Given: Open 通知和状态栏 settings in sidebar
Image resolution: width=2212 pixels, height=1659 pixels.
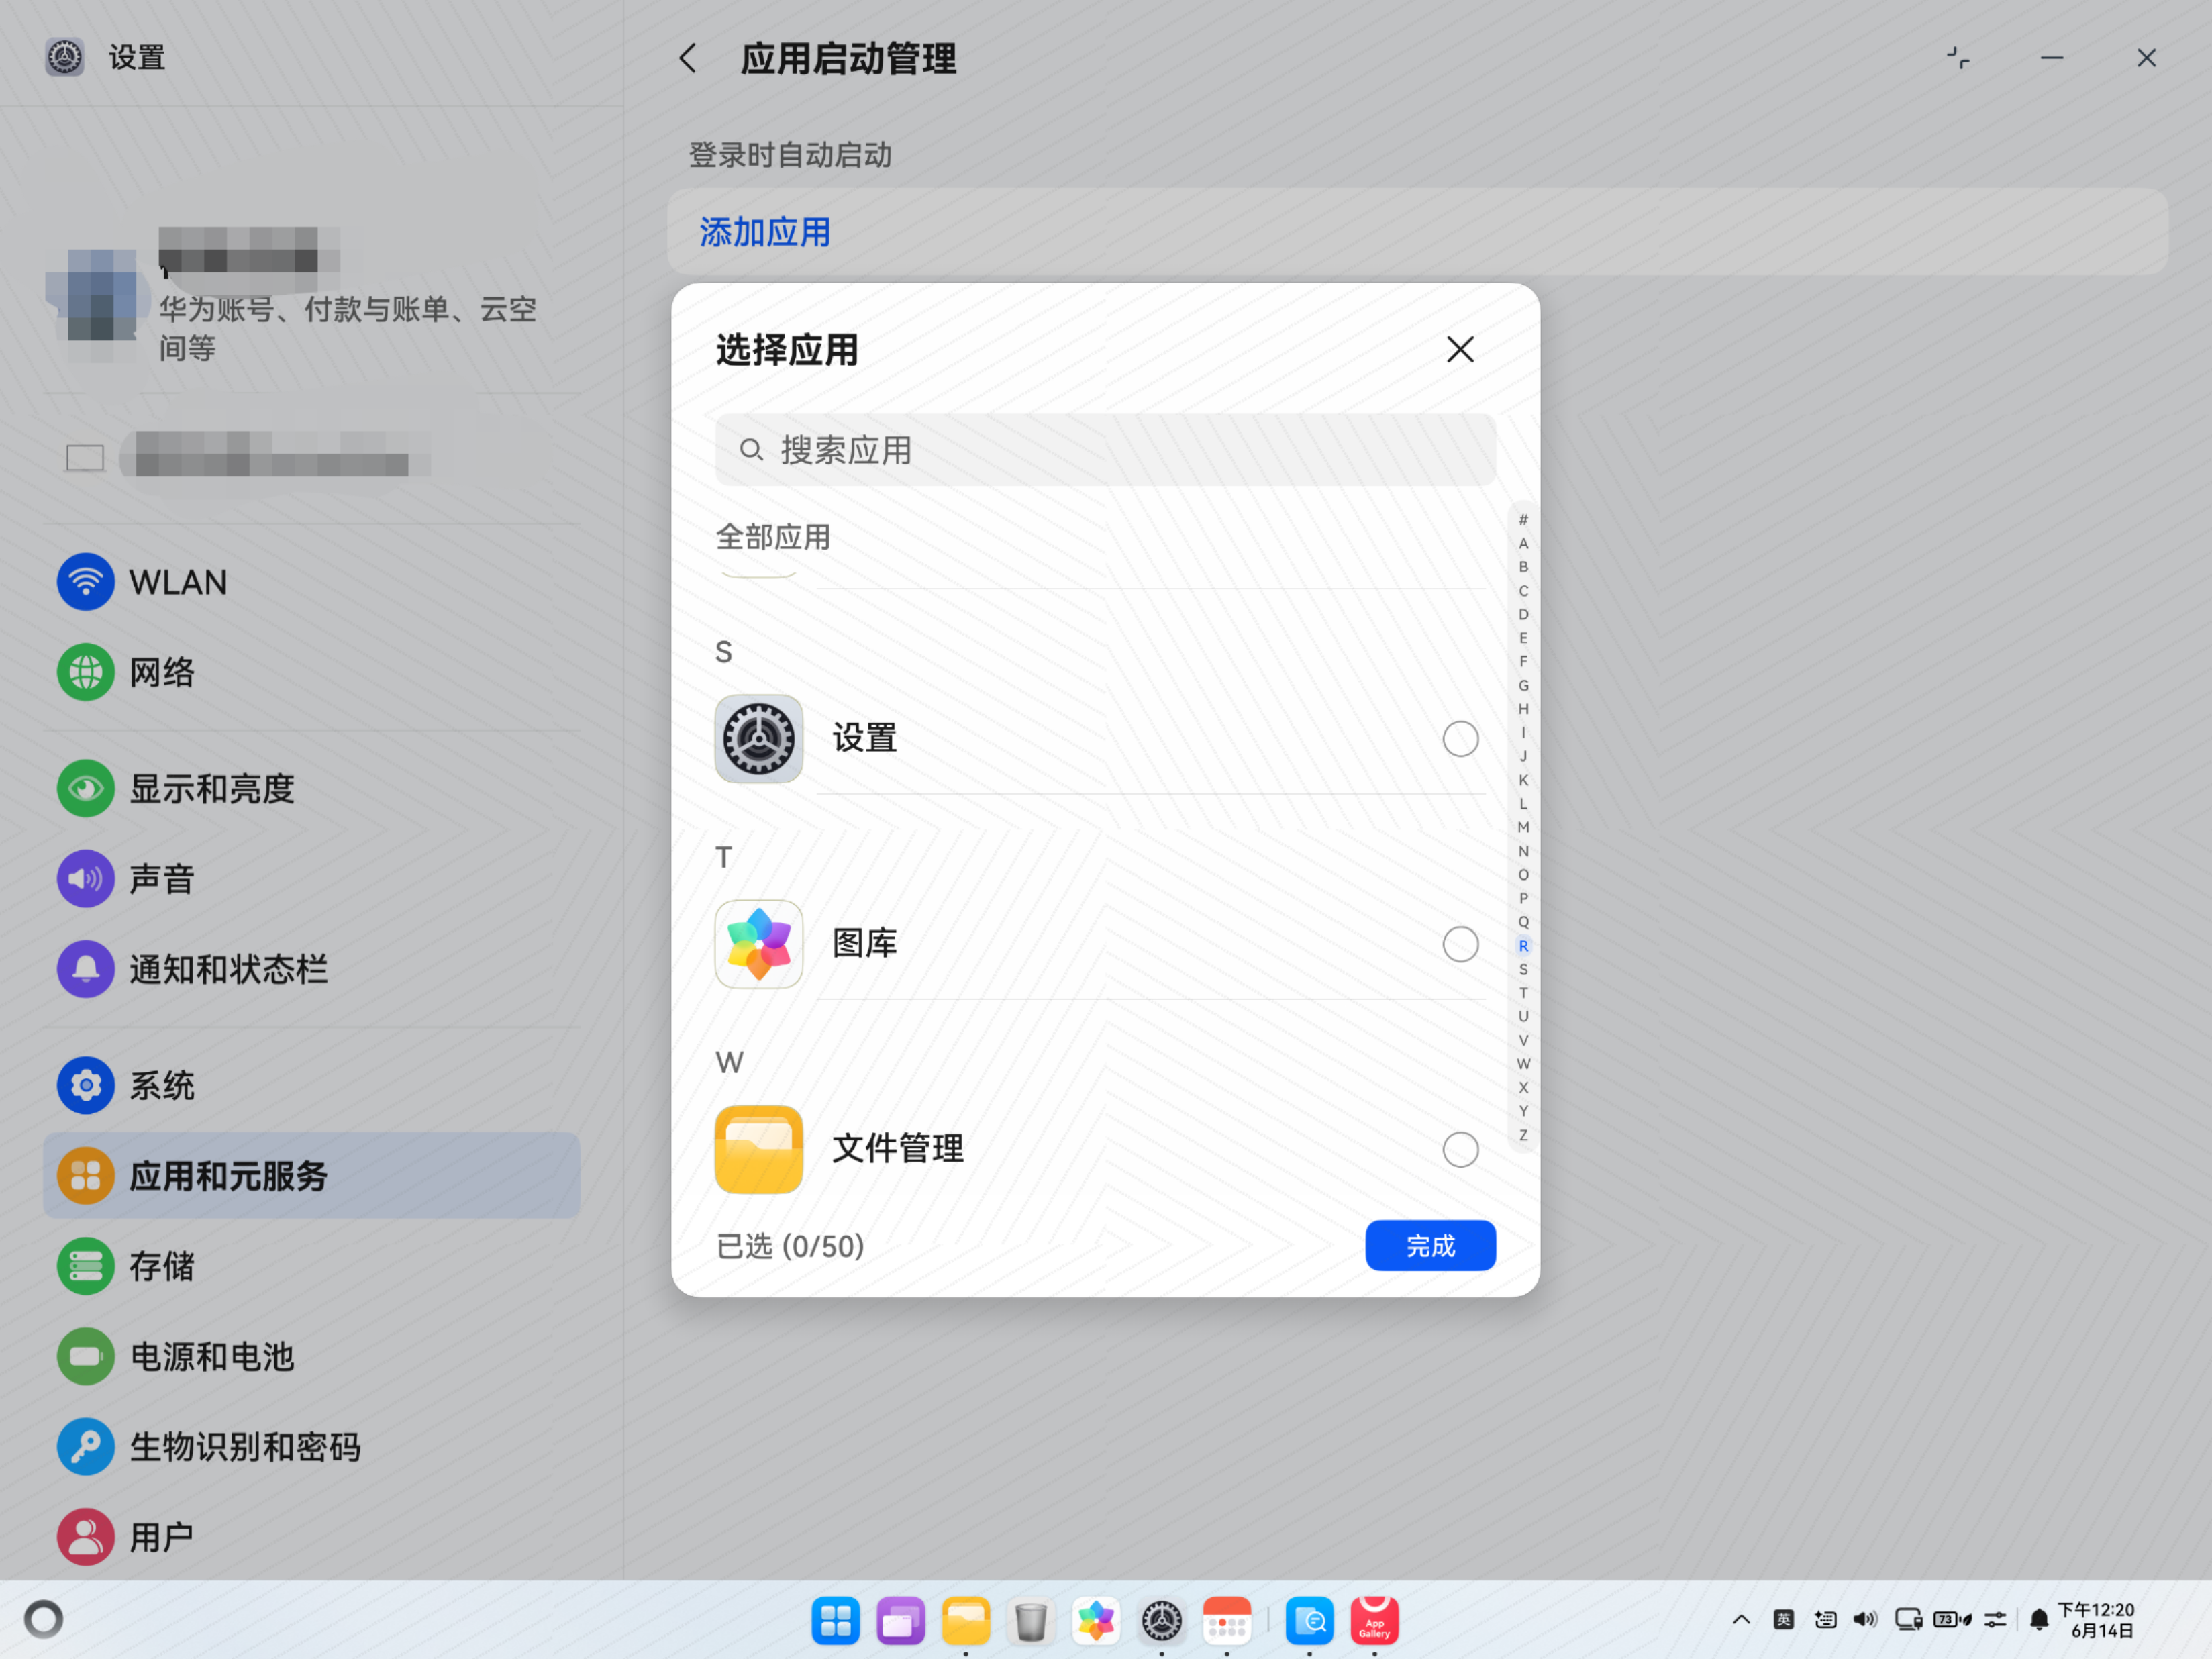Looking at the screenshot, I should (311, 969).
